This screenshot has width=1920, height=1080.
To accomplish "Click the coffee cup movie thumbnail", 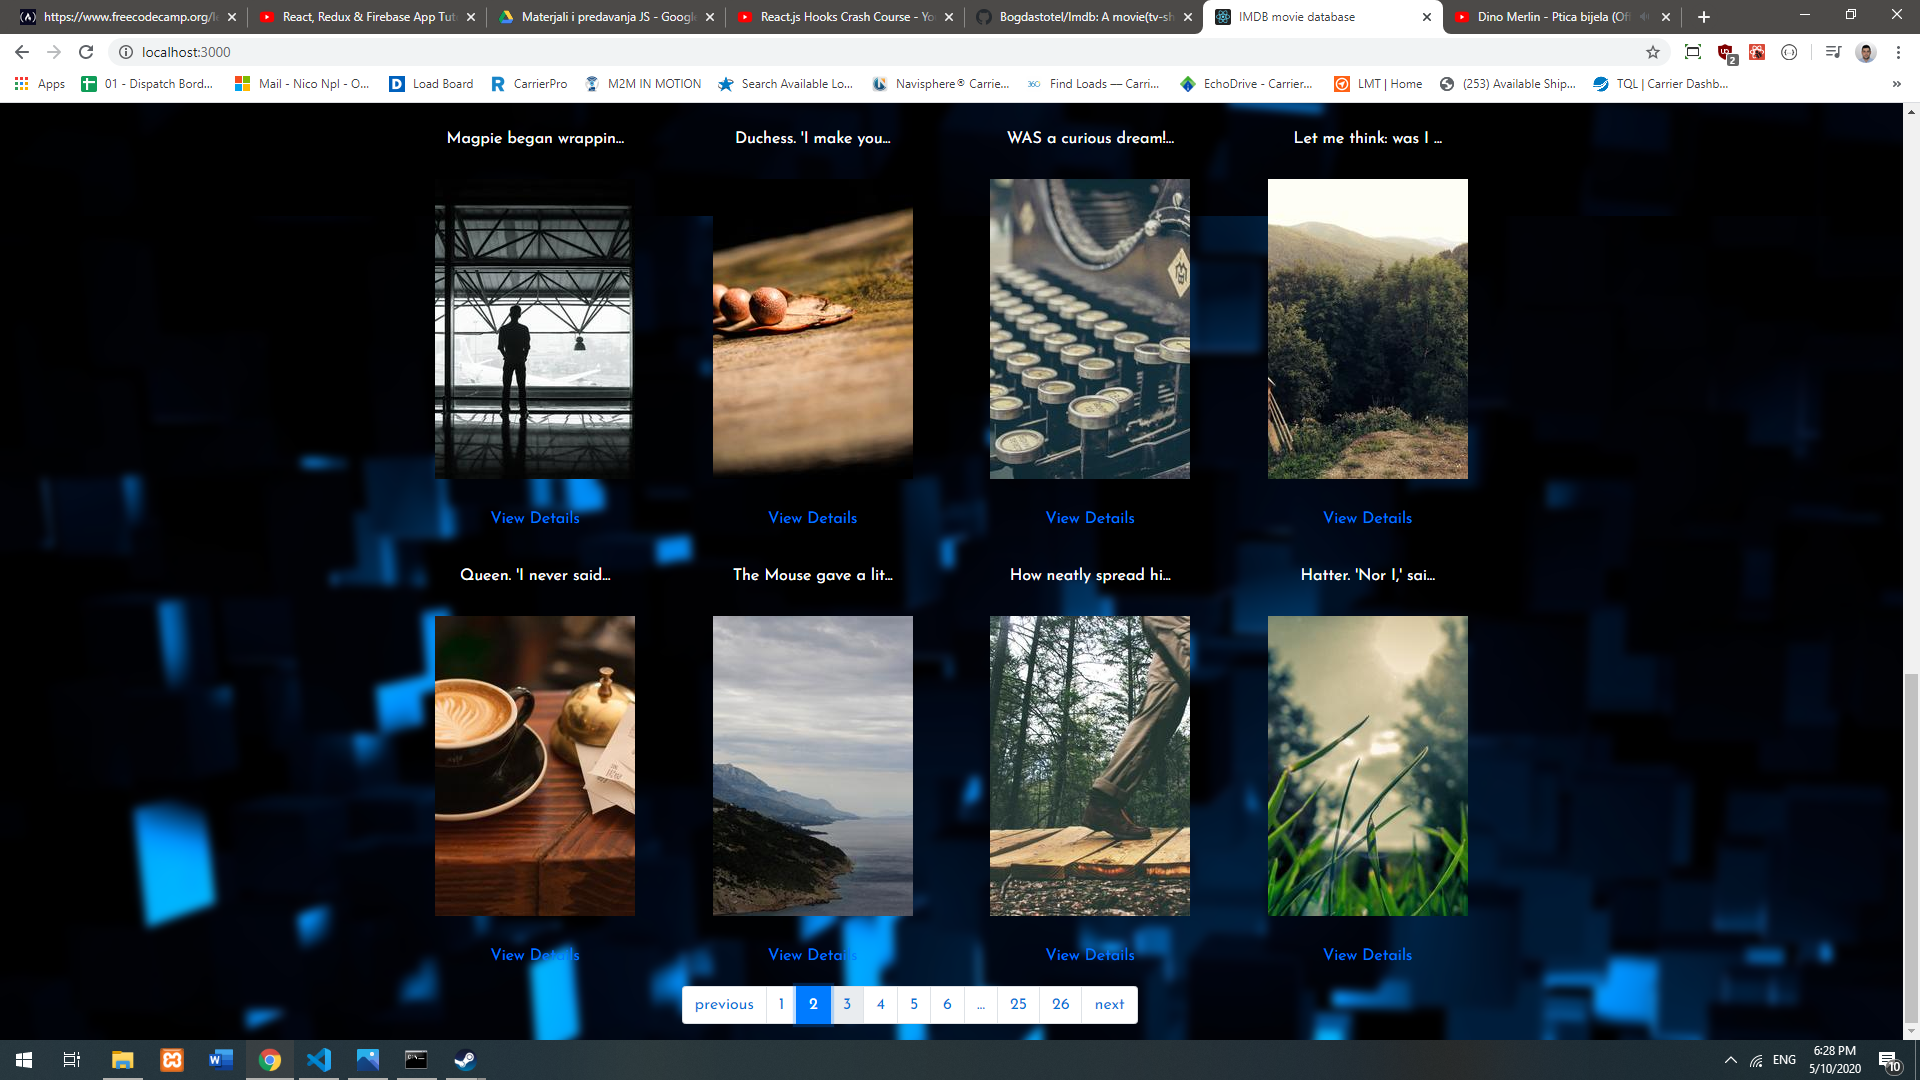I will pos(535,765).
